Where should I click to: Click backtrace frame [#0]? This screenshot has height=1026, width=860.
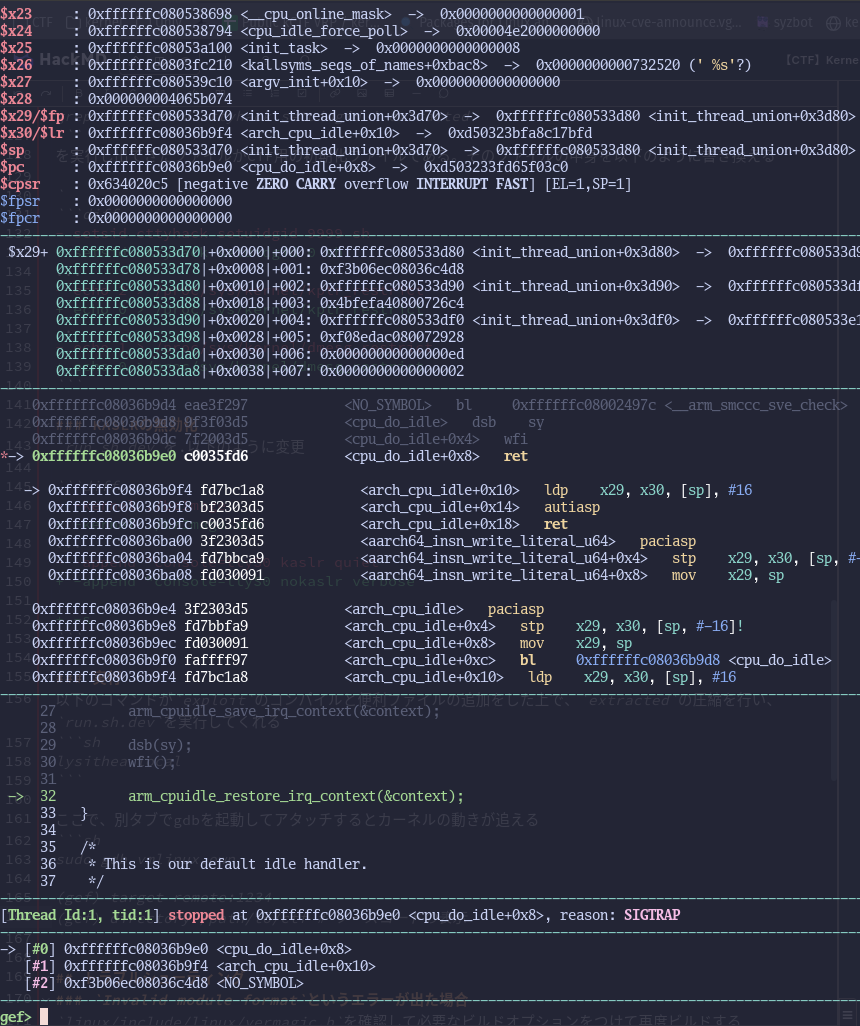[188, 949]
